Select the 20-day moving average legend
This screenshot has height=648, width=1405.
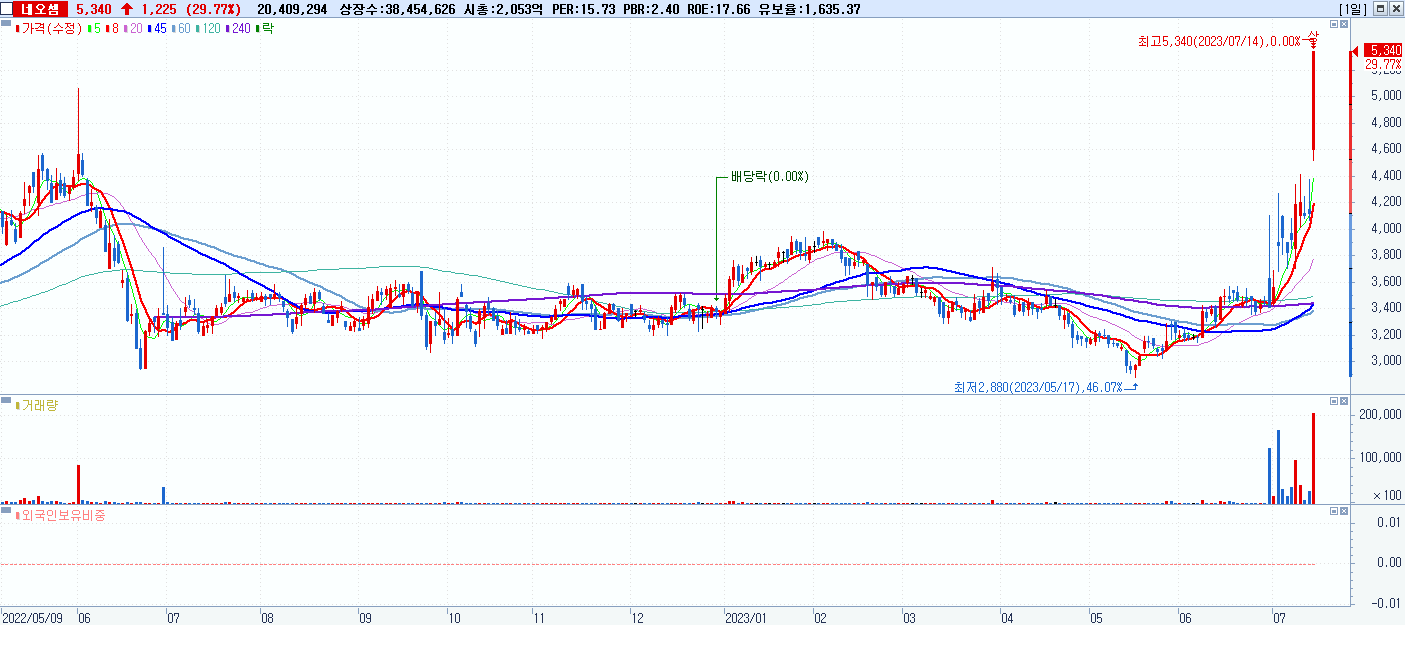(132, 28)
